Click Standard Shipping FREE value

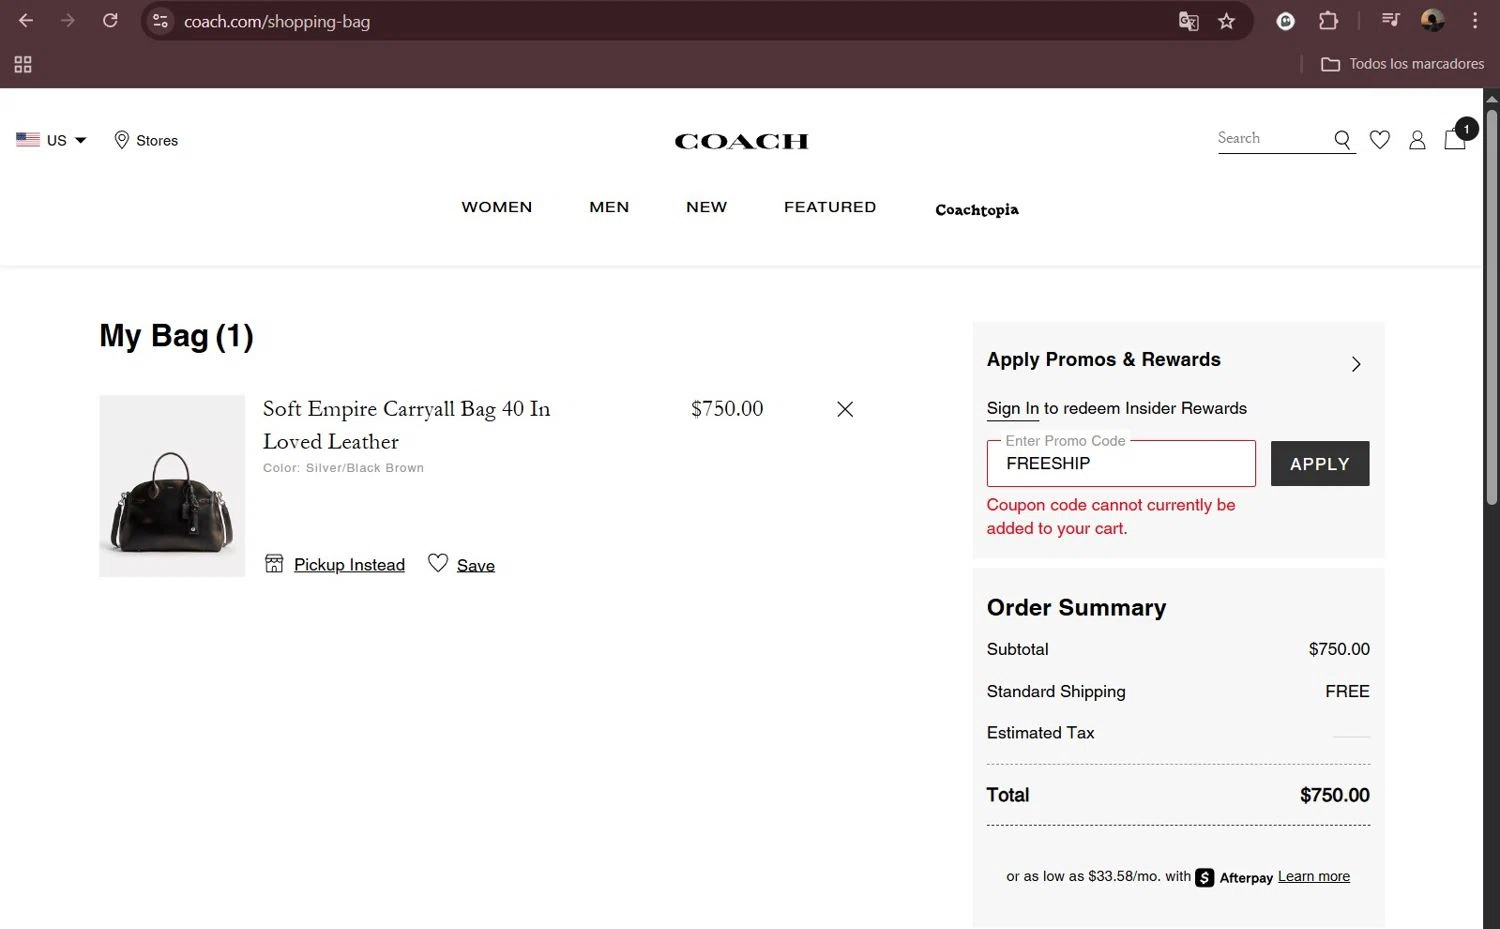point(1347,691)
